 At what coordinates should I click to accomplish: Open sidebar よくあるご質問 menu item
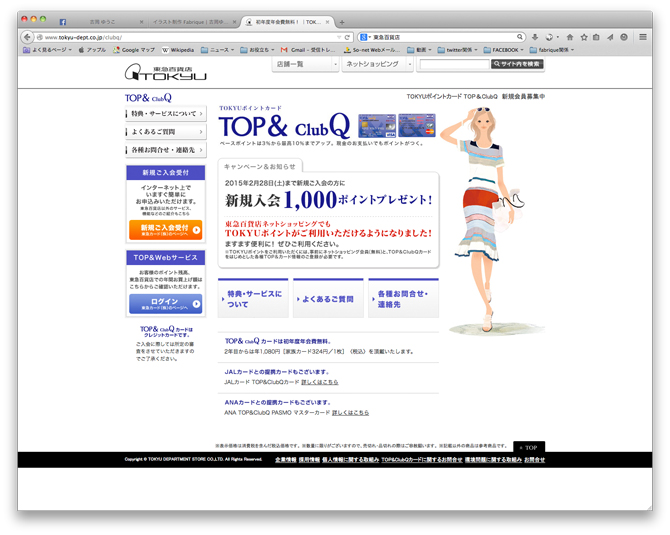166,132
